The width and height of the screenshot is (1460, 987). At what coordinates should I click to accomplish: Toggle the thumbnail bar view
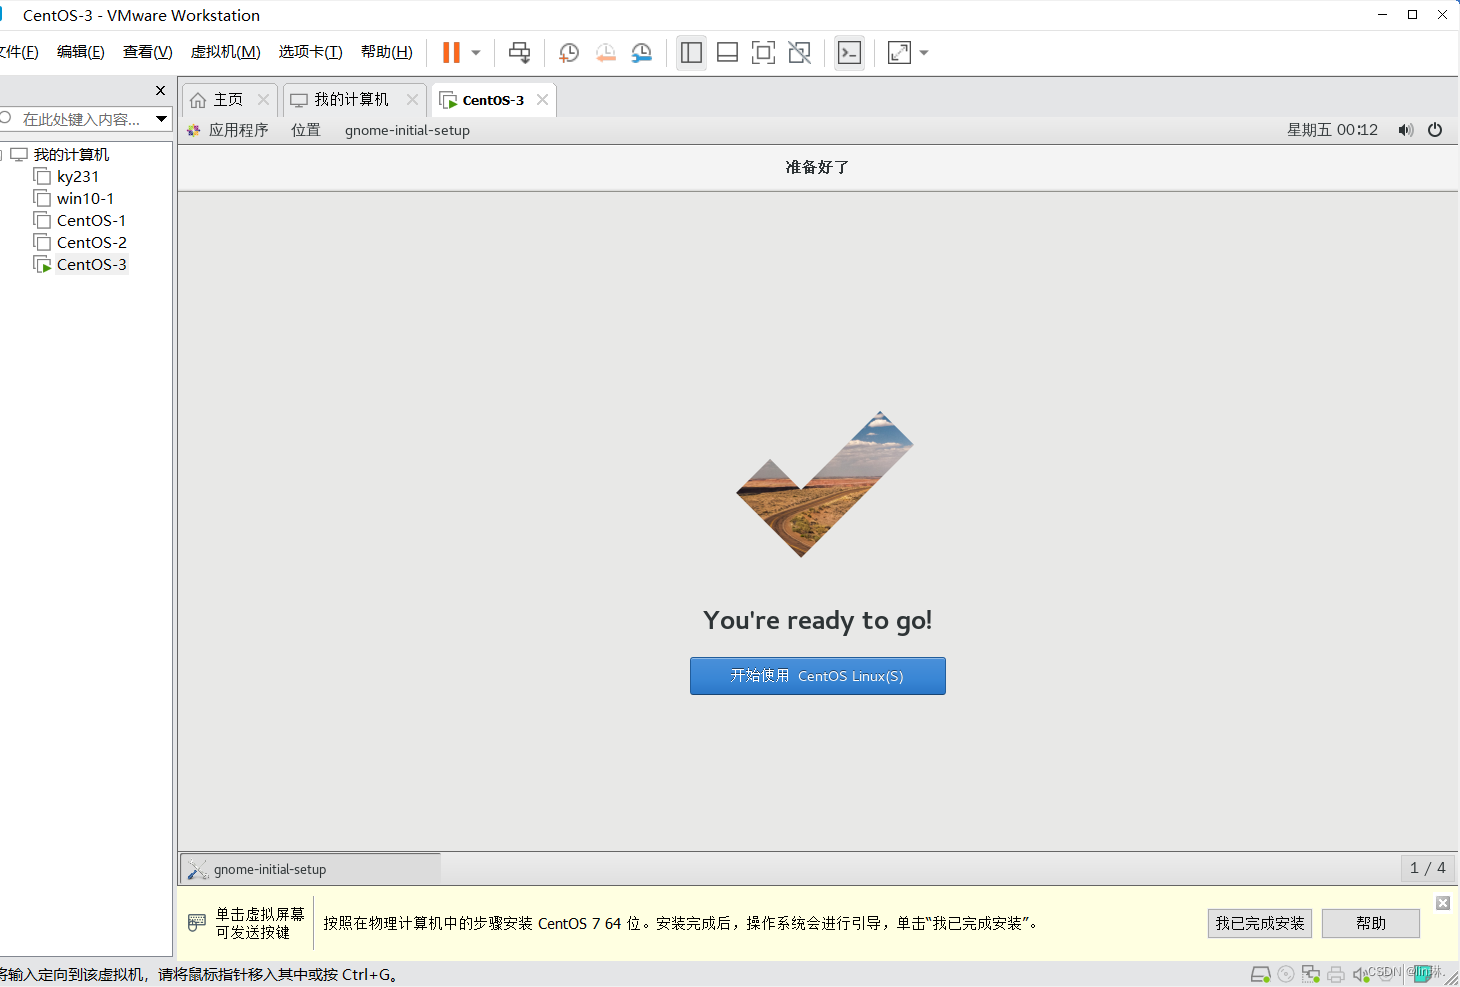pyautogui.click(x=728, y=52)
